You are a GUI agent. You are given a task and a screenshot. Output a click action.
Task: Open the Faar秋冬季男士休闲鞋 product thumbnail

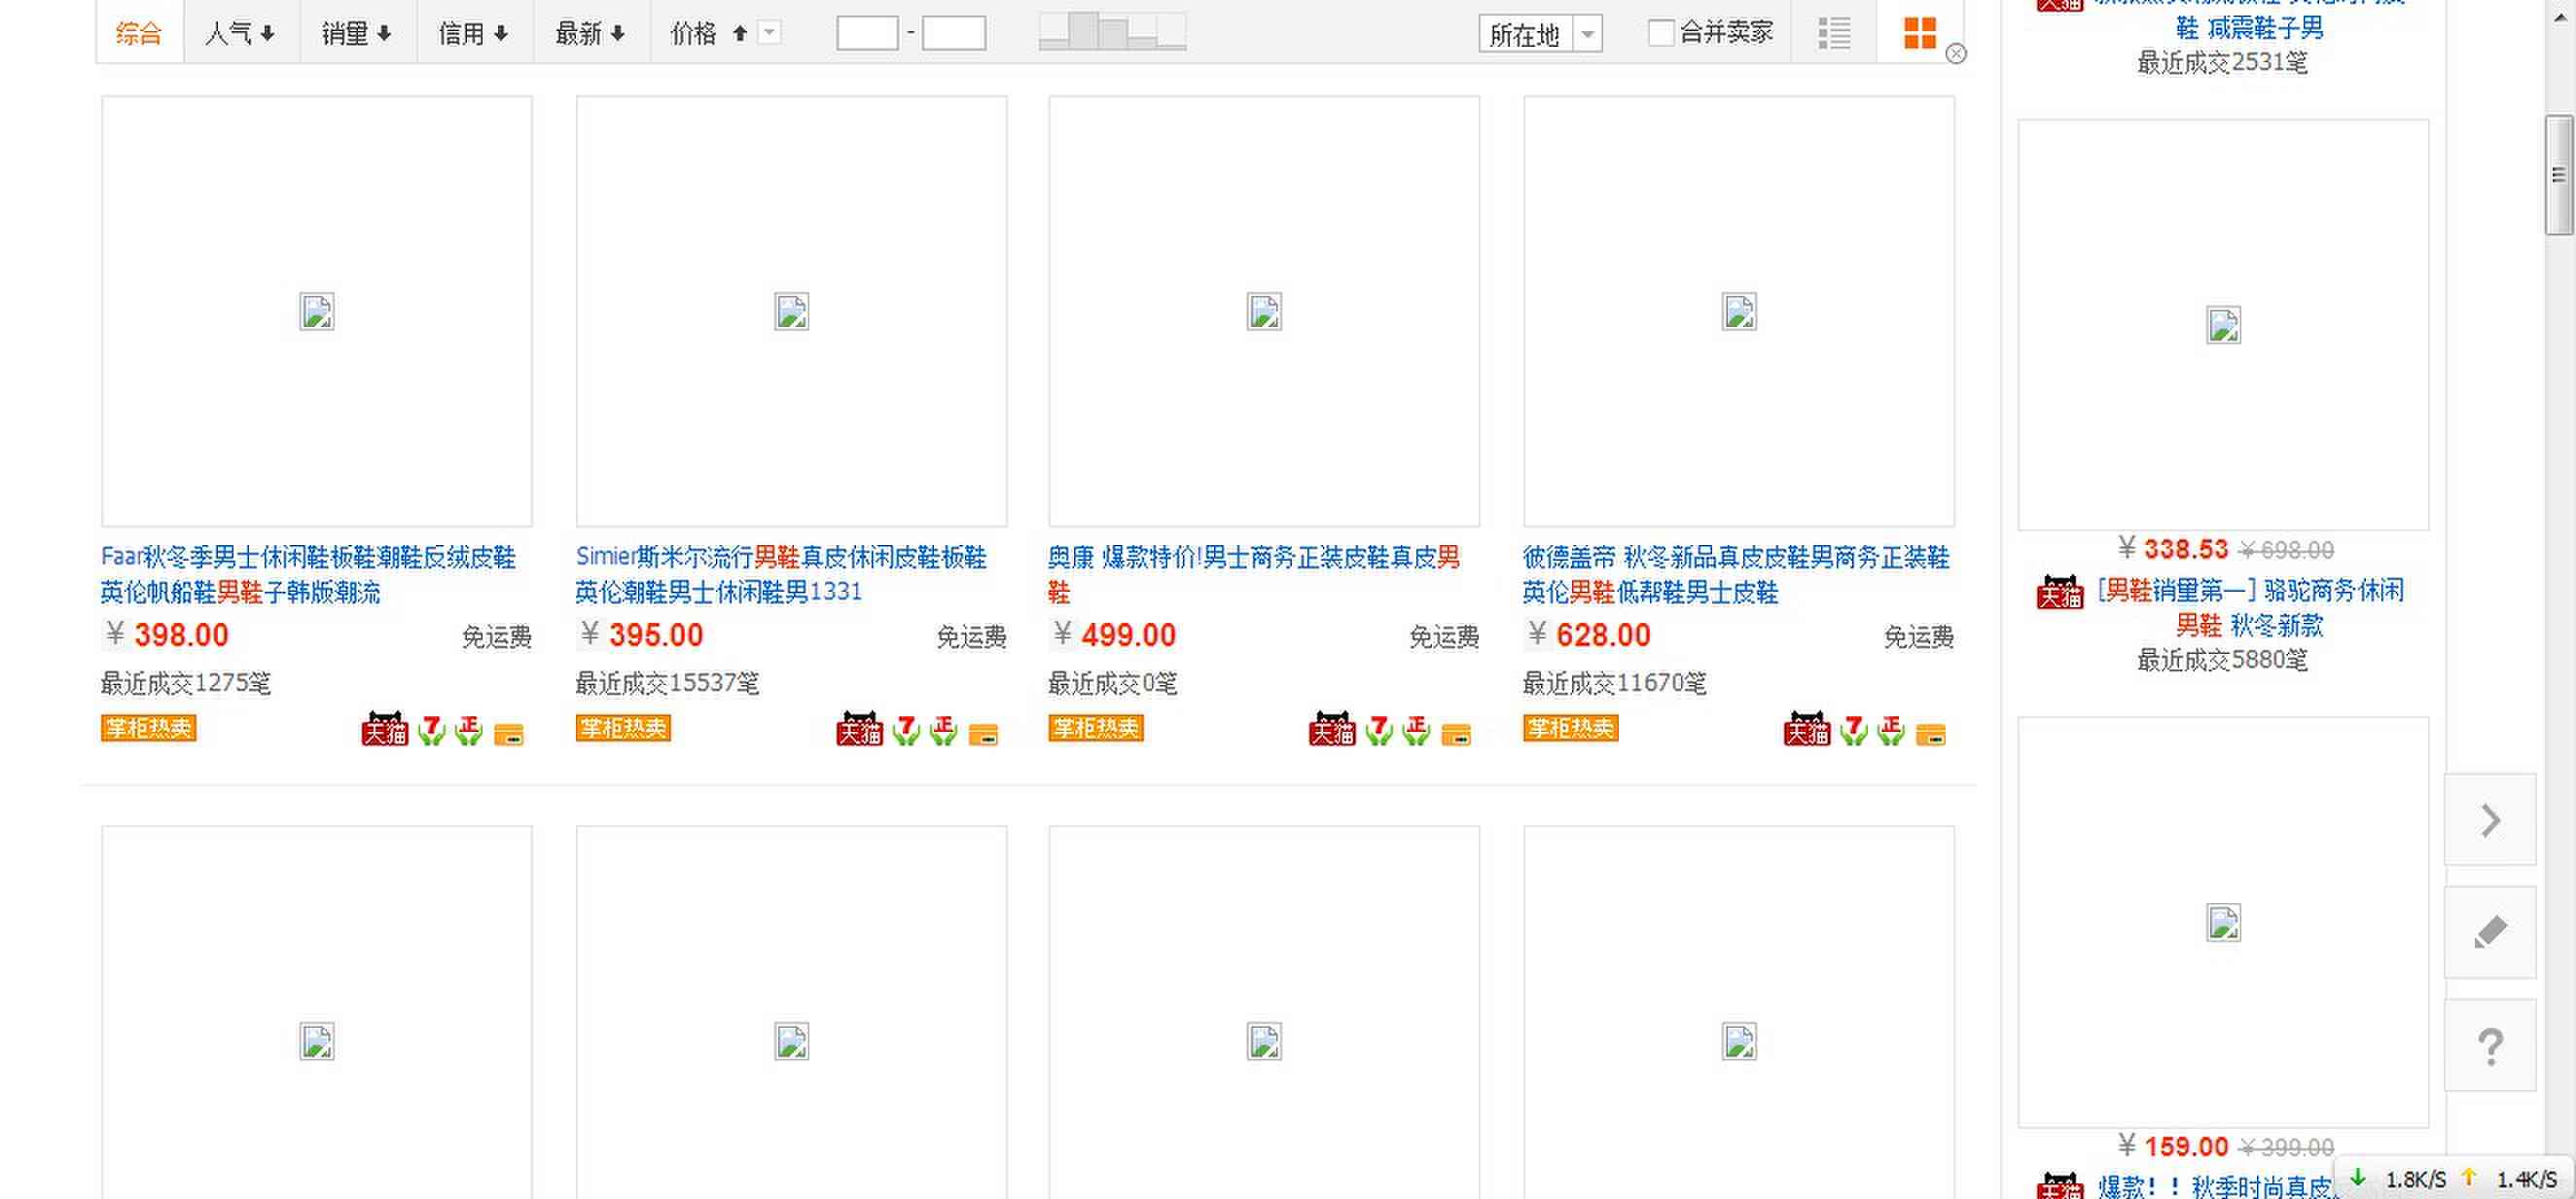317,311
